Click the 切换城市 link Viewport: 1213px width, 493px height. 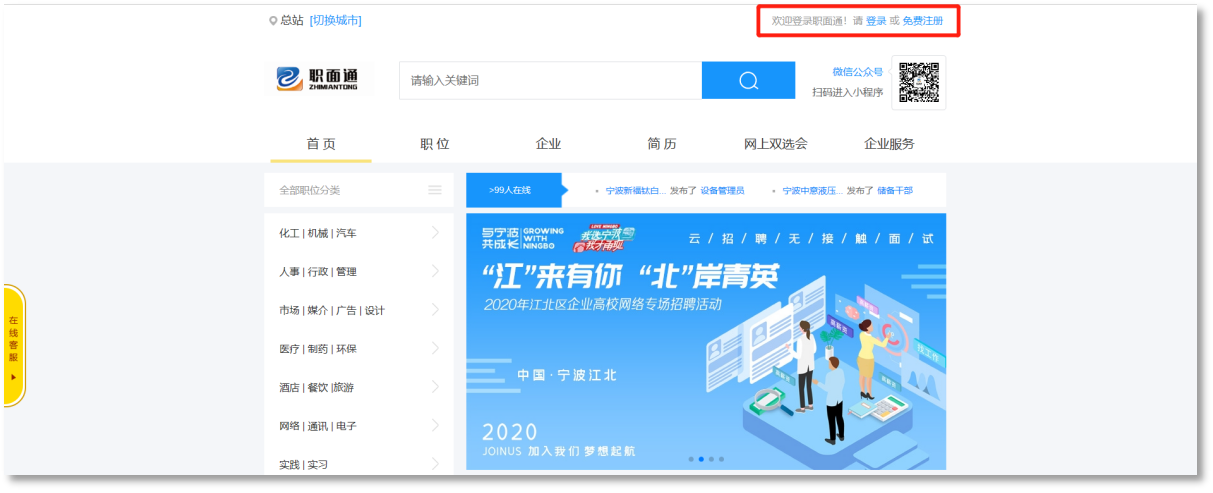(x=335, y=21)
